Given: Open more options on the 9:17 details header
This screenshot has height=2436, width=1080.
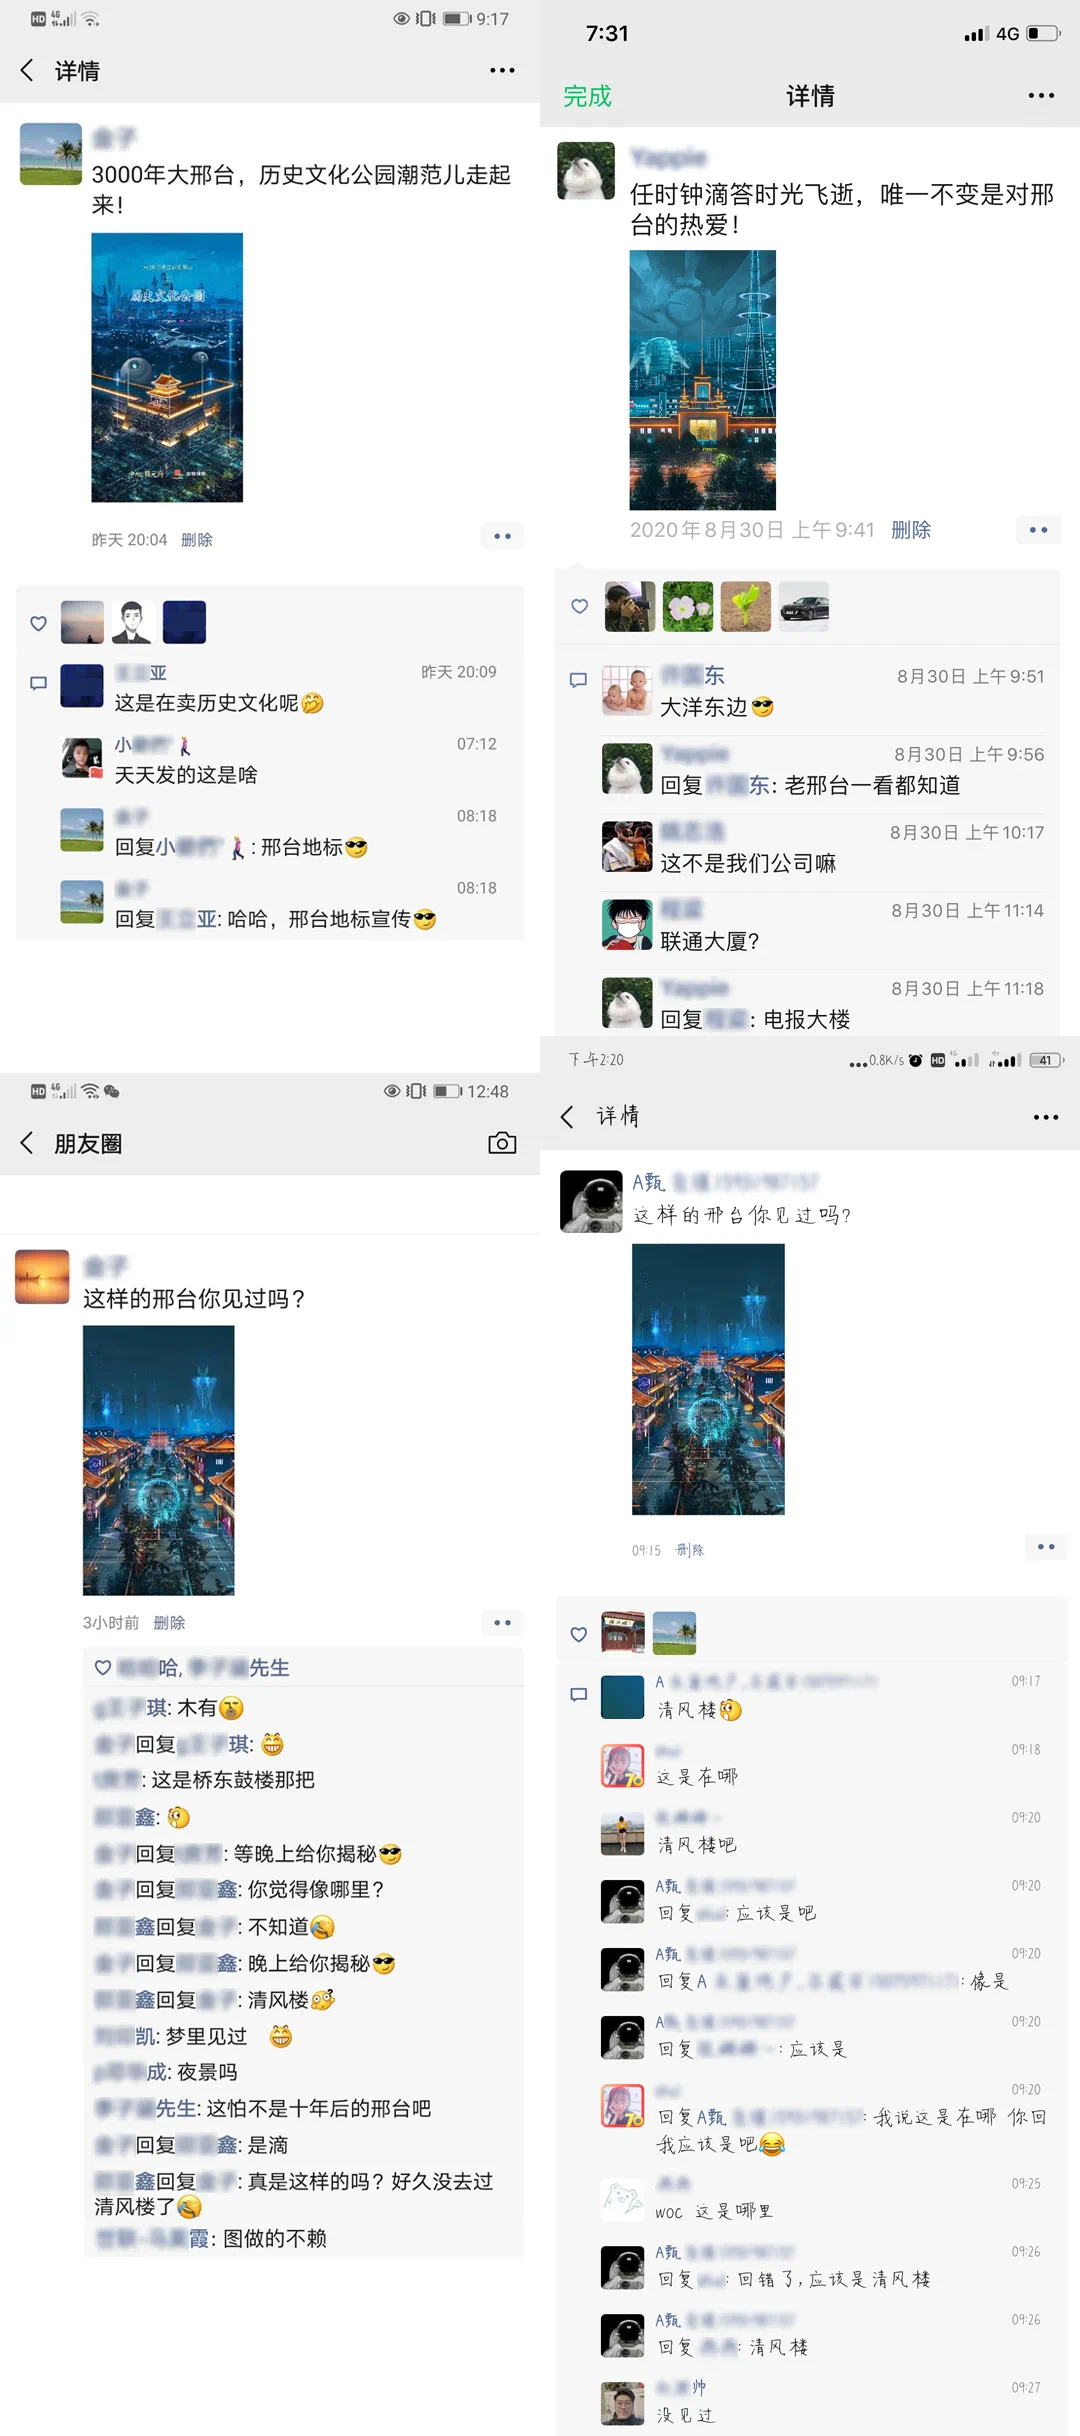Looking at the screenshot, I should click(502, 70).
